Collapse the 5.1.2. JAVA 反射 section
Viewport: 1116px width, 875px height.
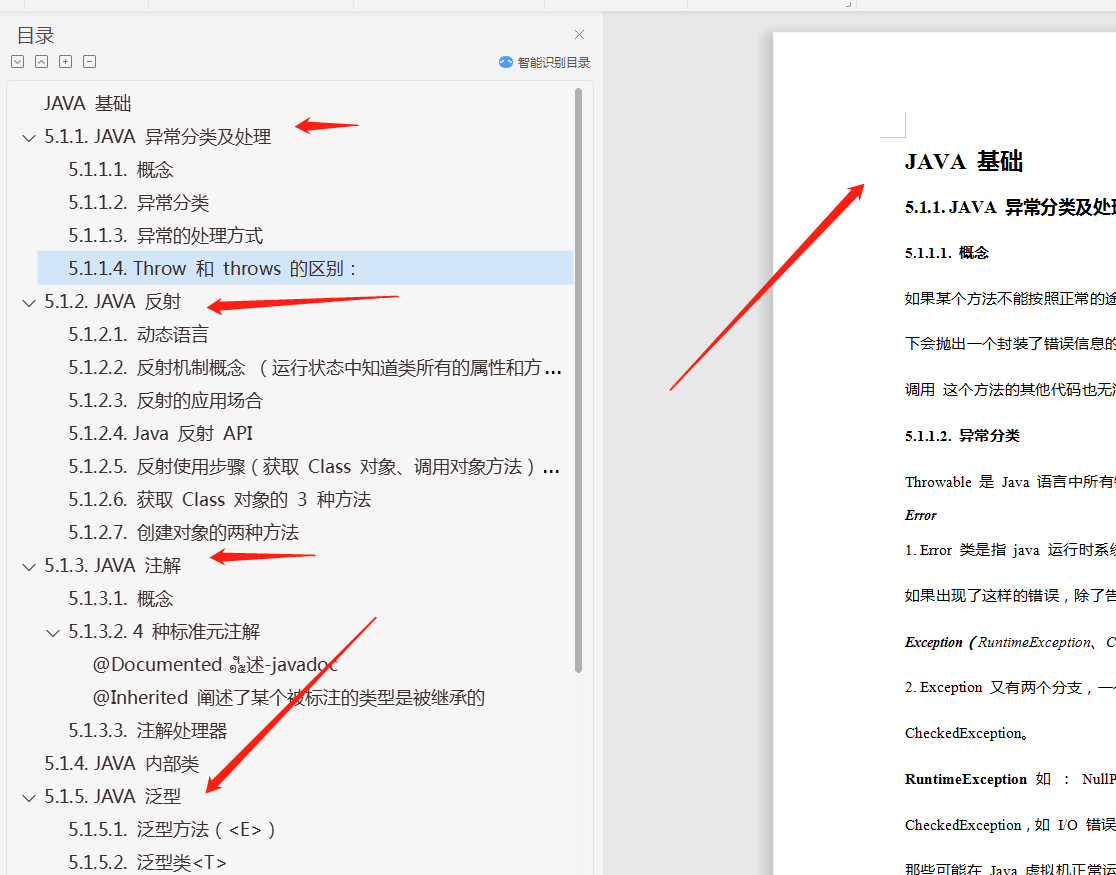[x=29, y=303]
